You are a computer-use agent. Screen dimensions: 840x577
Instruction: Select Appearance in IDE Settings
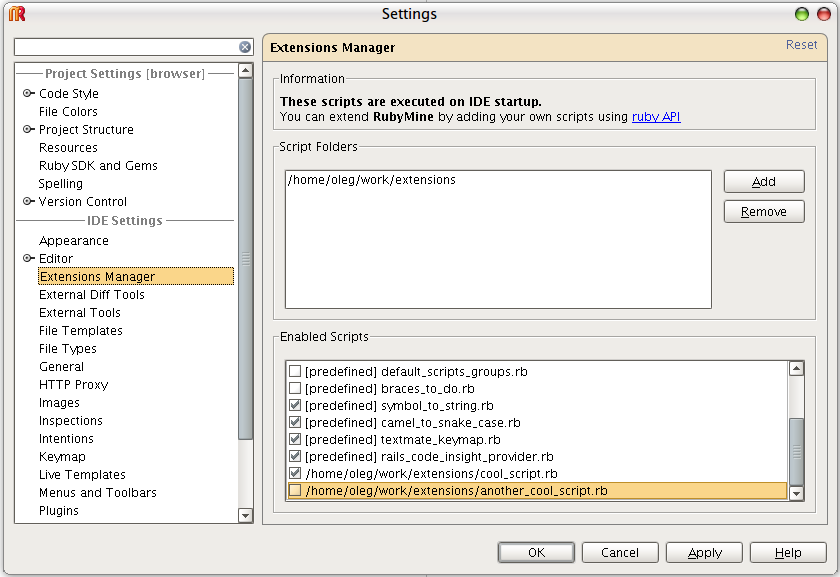coord(73,241)
